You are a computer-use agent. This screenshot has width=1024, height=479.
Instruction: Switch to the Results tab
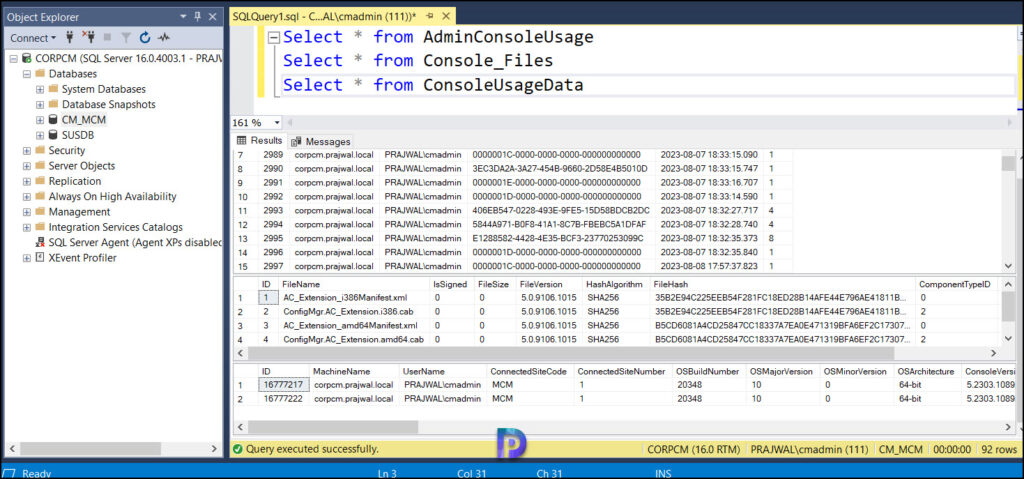point(259,140)
